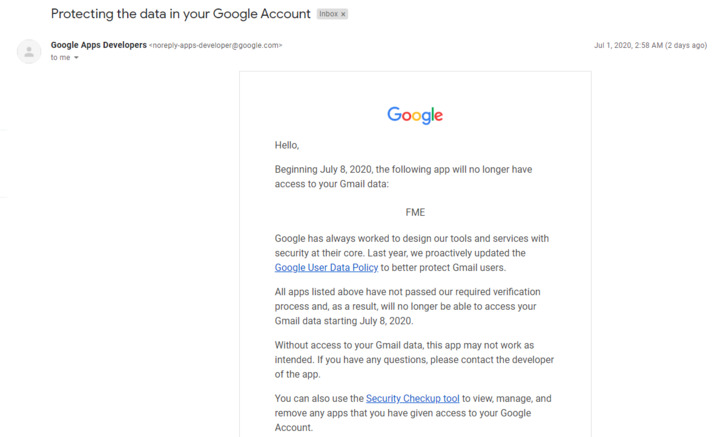Click the Google logo in the email body
This screenshot has width=720, height=437.
(415, 115)
